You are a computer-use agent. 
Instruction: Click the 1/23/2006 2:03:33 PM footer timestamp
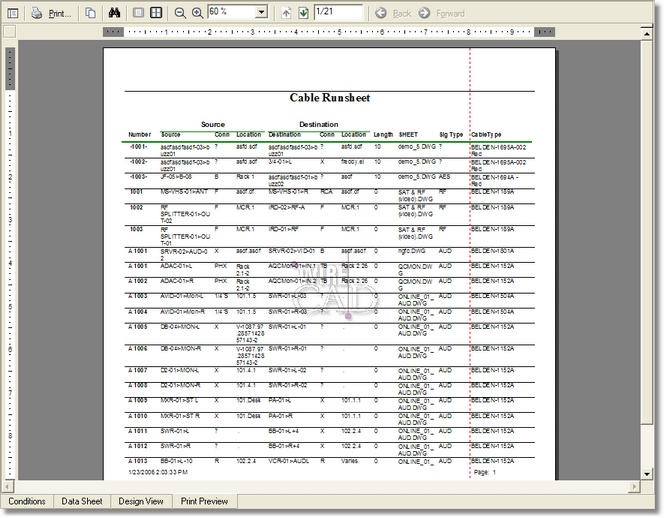(x=158, y=472)
